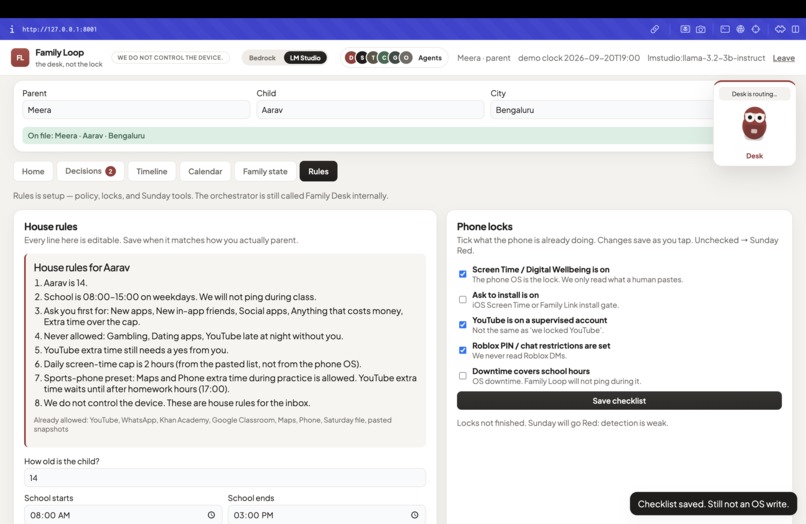Click the Desk owl mascot avatar

[x=754, y=123]
